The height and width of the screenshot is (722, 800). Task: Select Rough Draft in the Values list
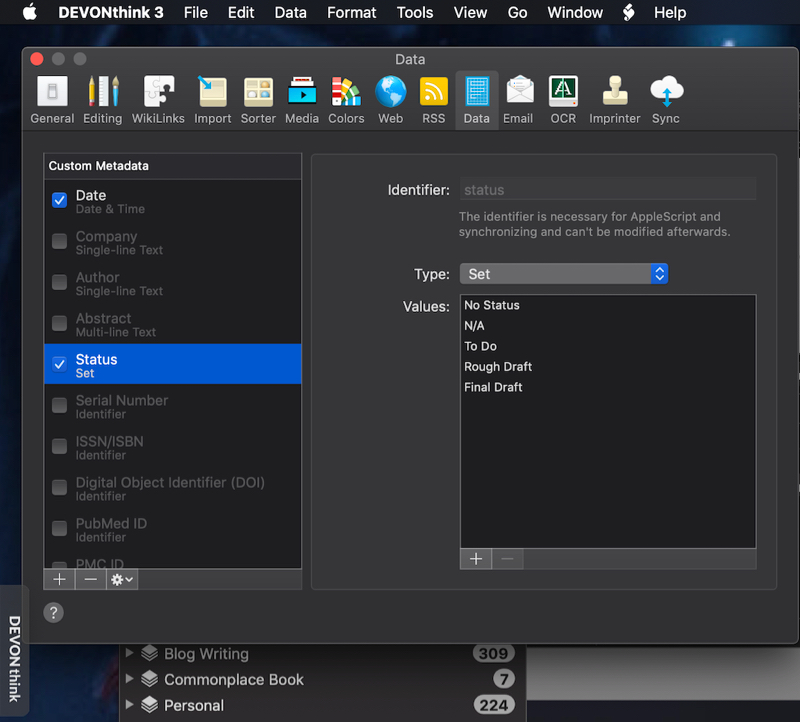(x=497, y=366)
